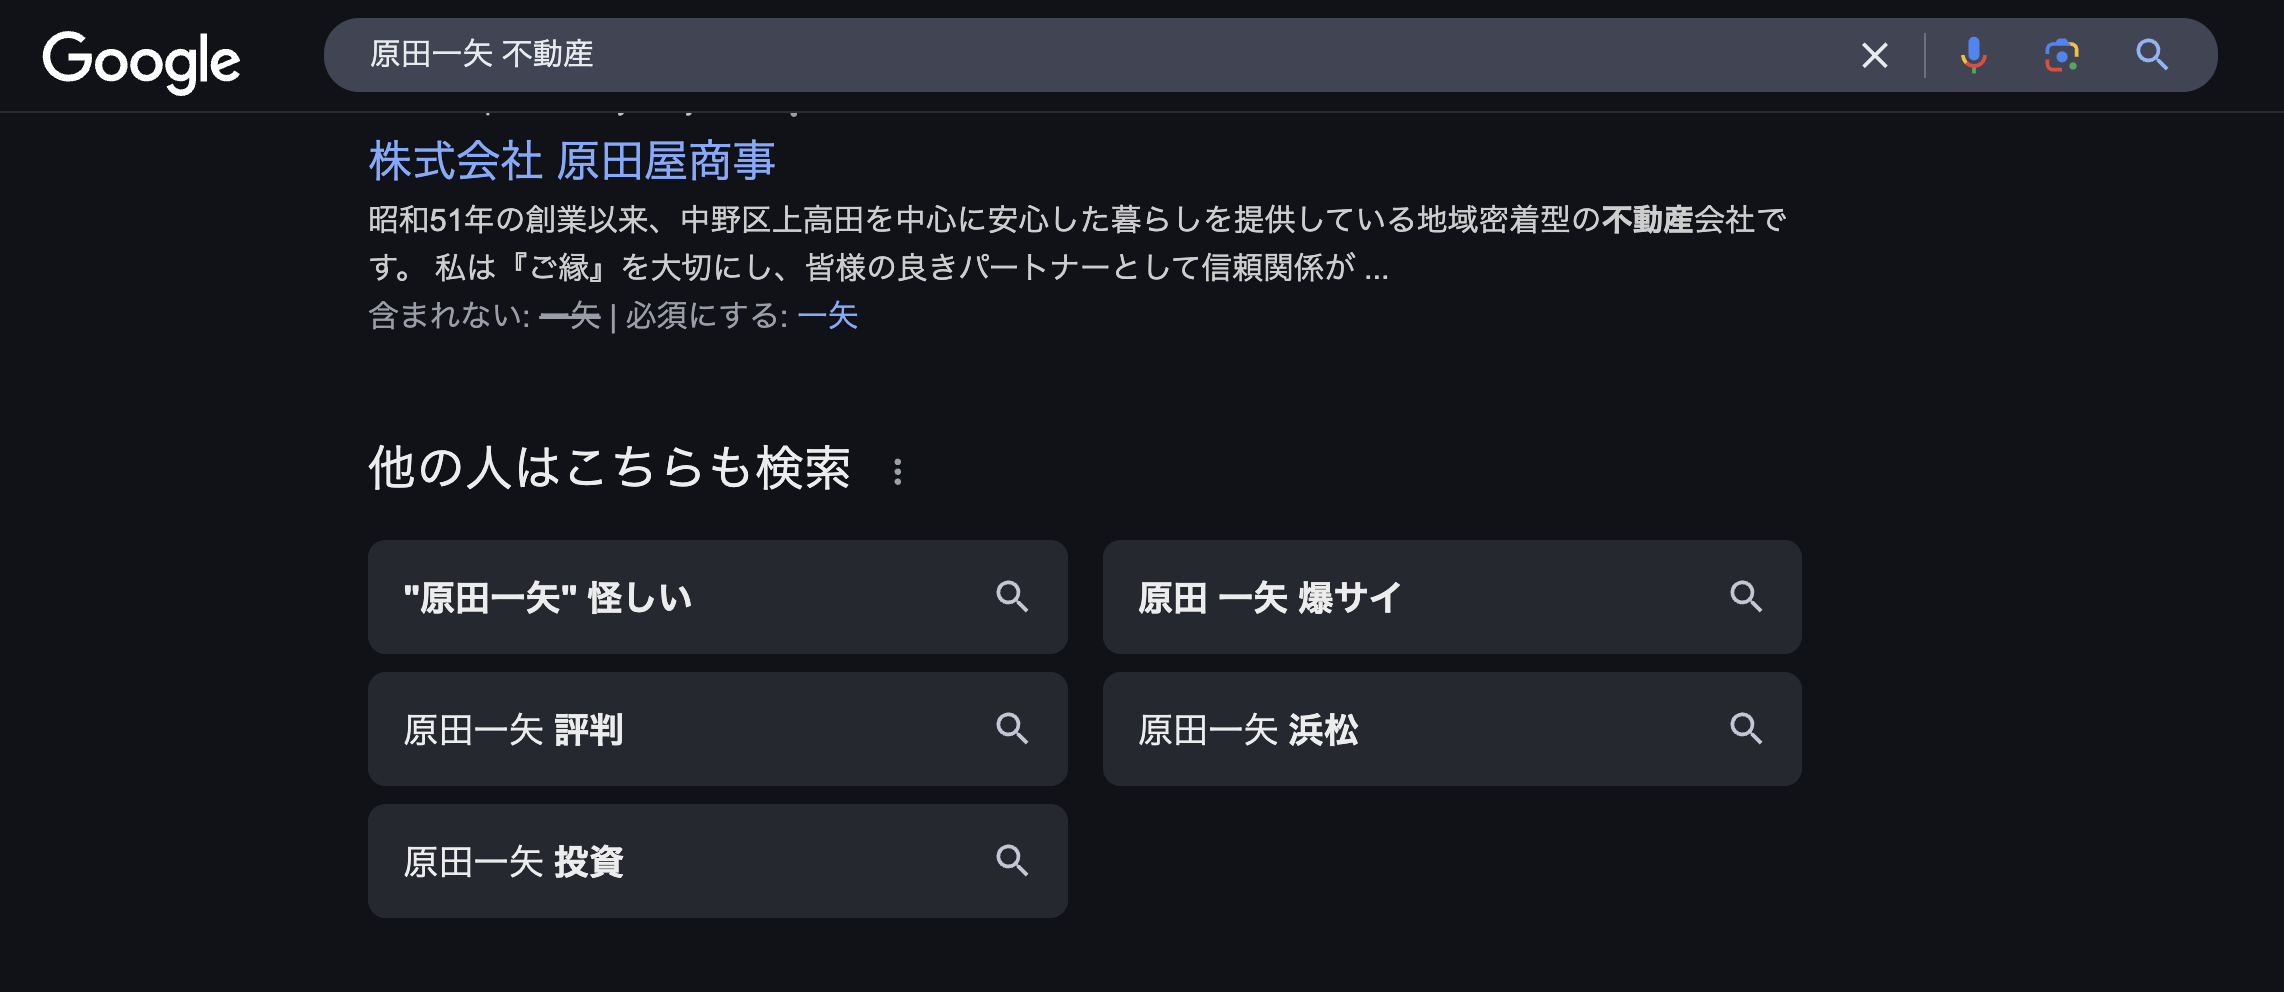Clear the search box with the X icon
The width and height of the screenshot is (2284, 992).
[1875, 55]
